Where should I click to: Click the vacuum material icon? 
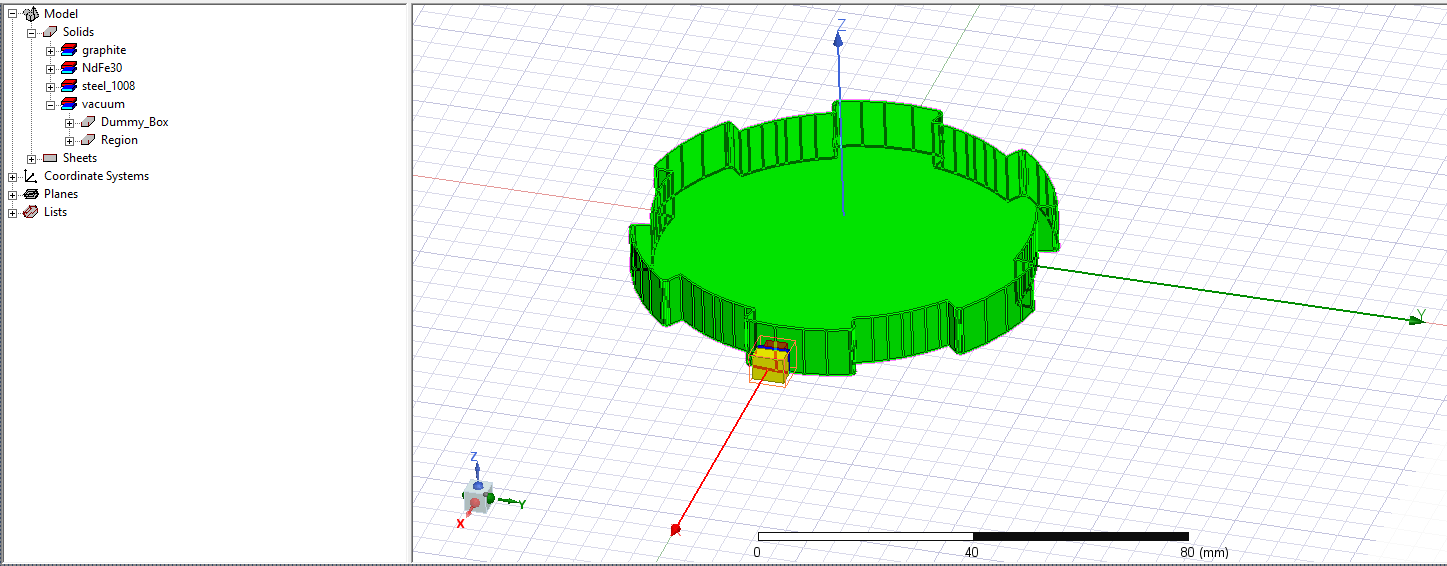coord(69,104)
